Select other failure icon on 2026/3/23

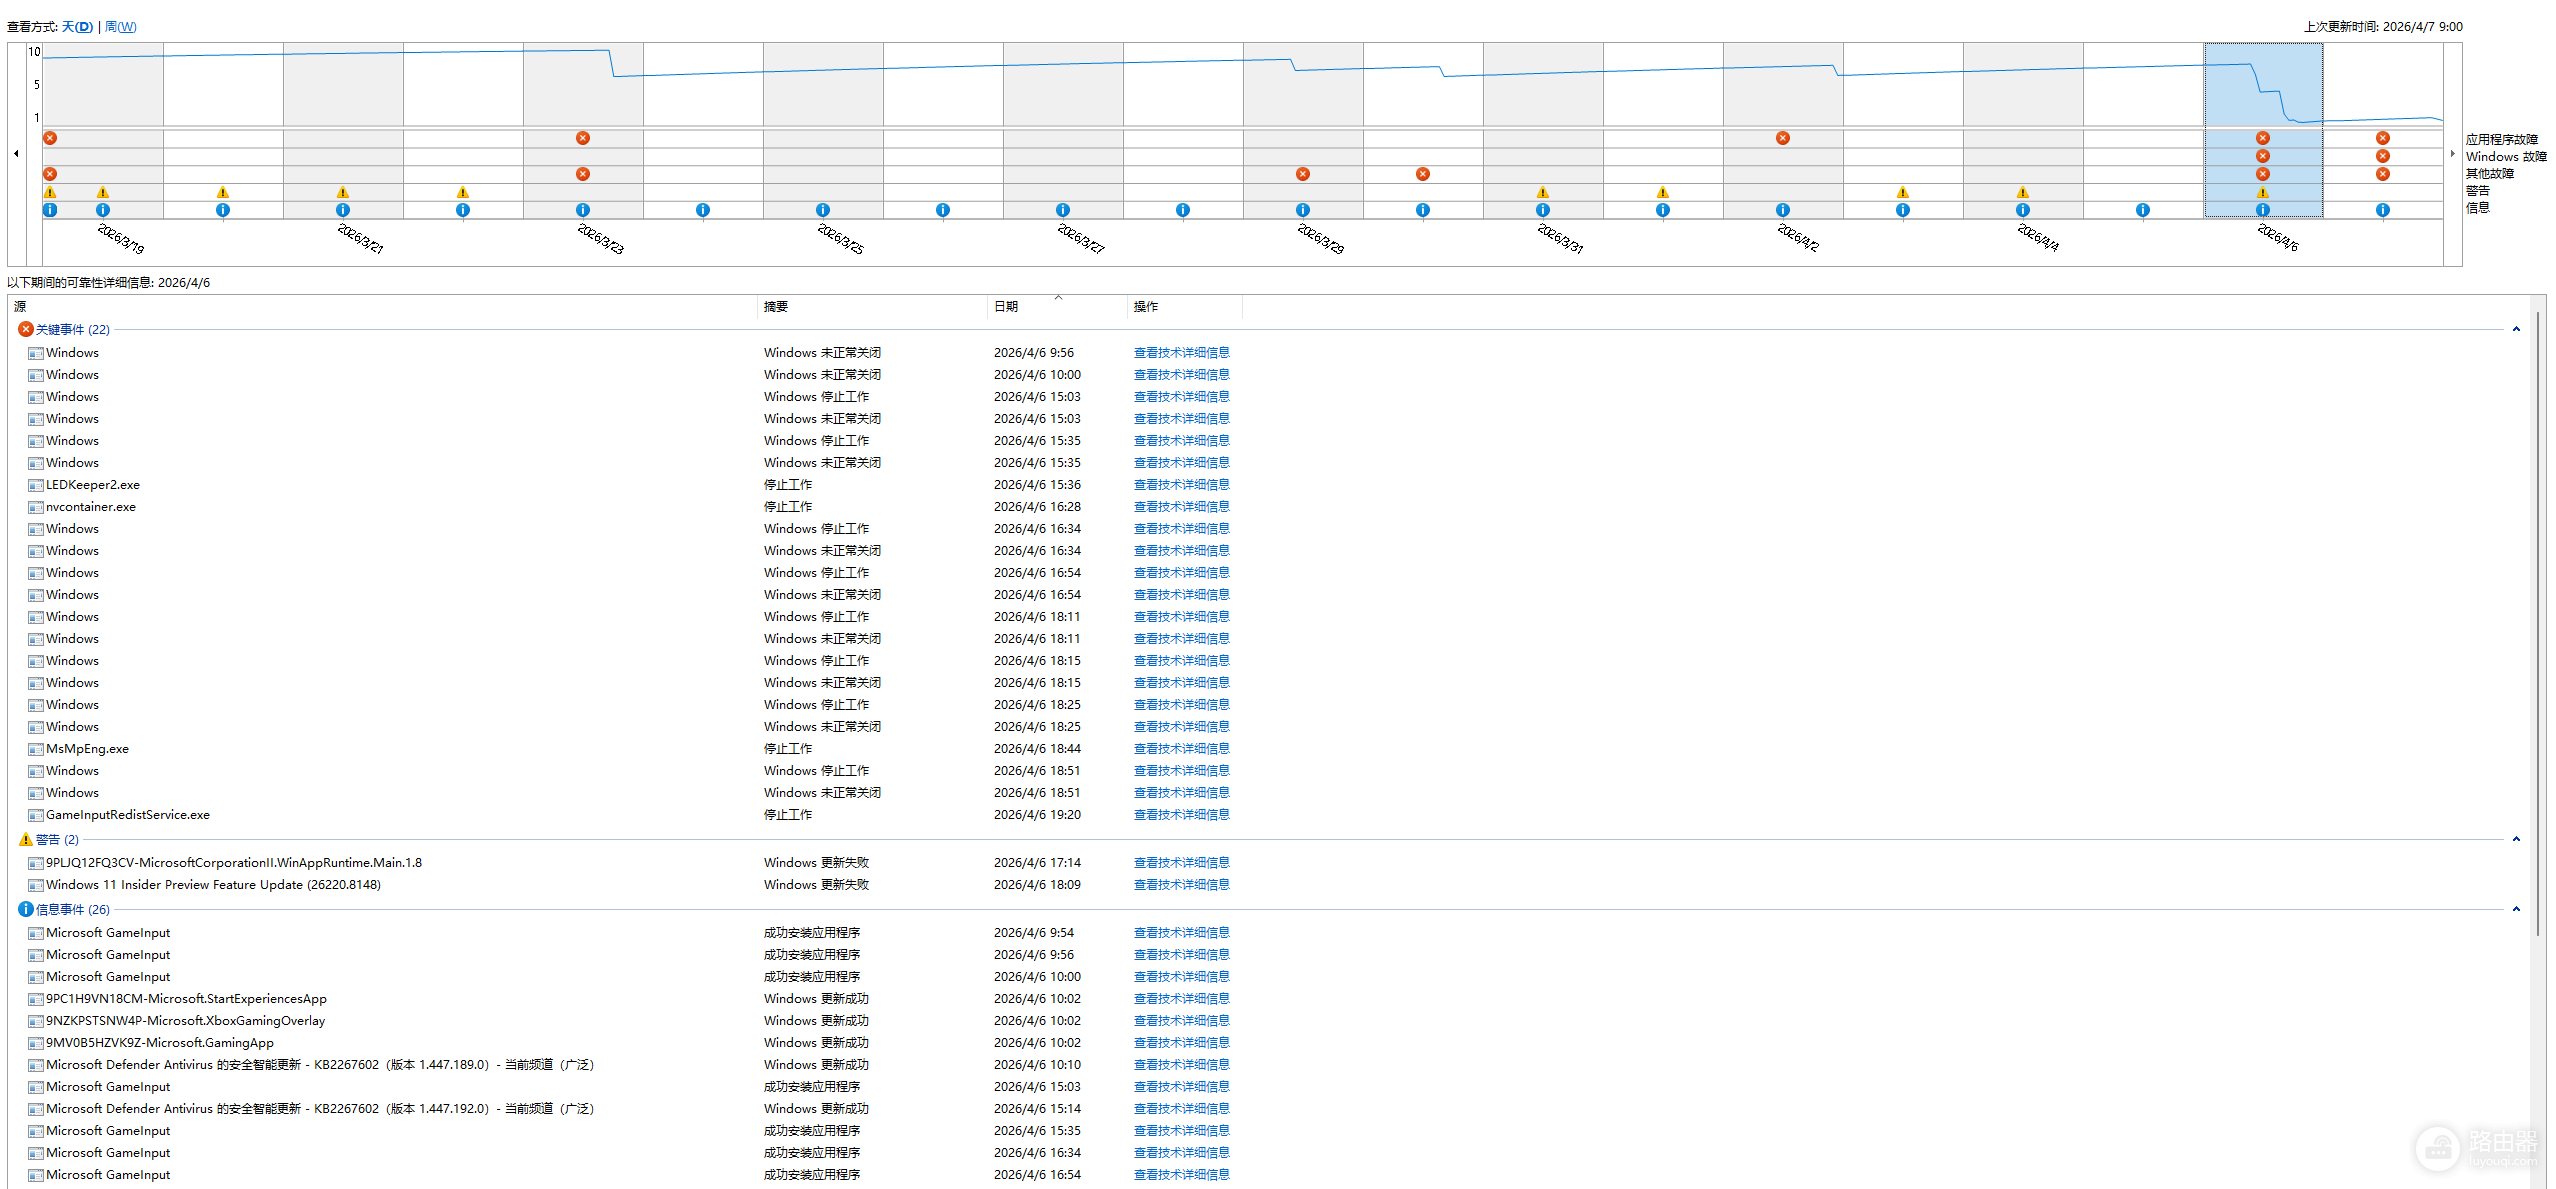click(x=583, y=174)
